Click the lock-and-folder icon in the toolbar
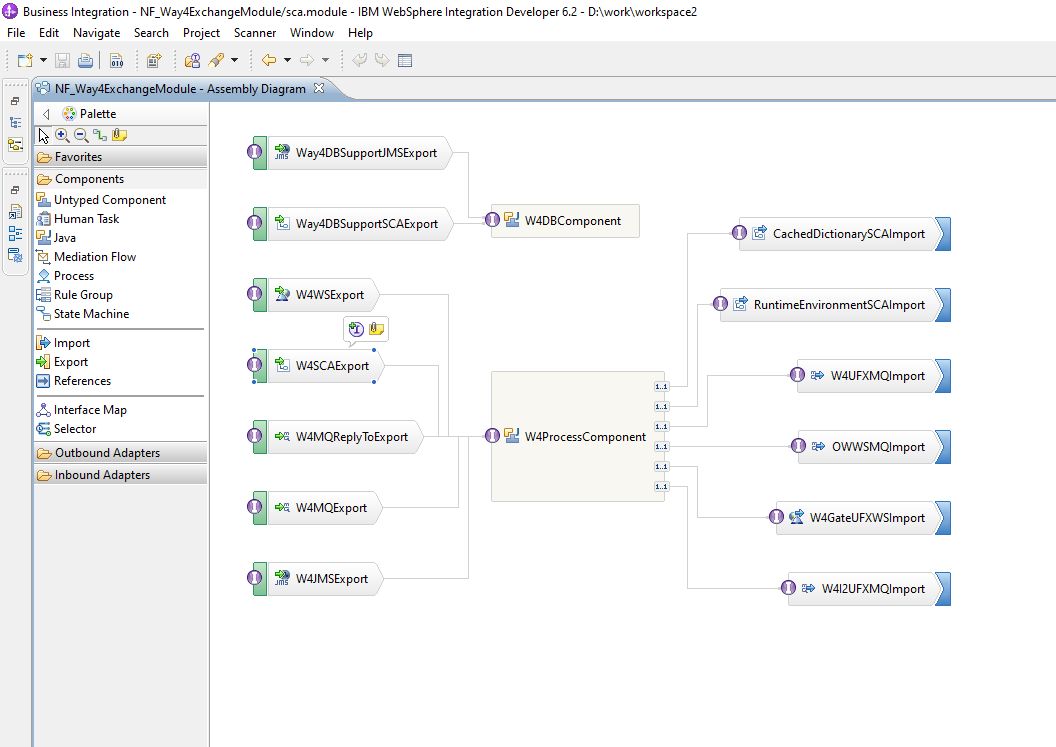This screenshot has height=747, width=1056. click(x=192, y=61)
